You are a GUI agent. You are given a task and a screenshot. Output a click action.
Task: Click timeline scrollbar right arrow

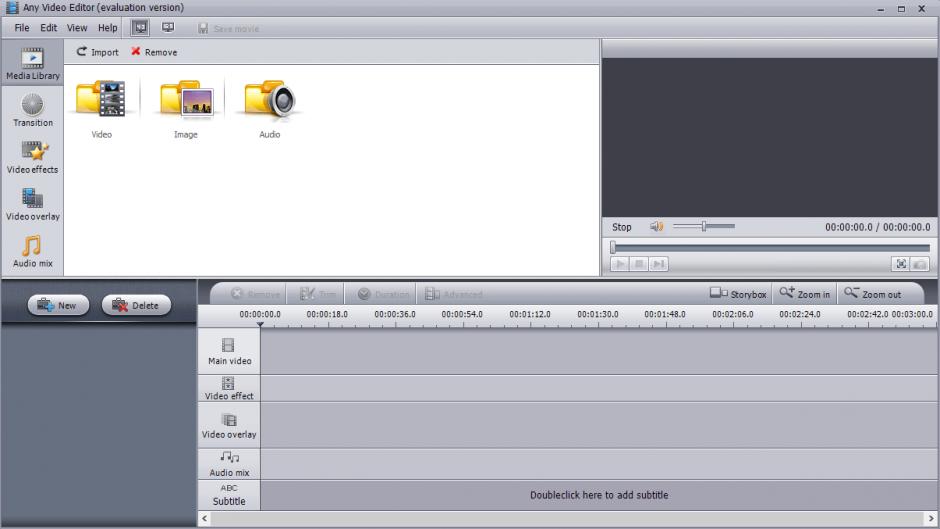pos(930,518)
